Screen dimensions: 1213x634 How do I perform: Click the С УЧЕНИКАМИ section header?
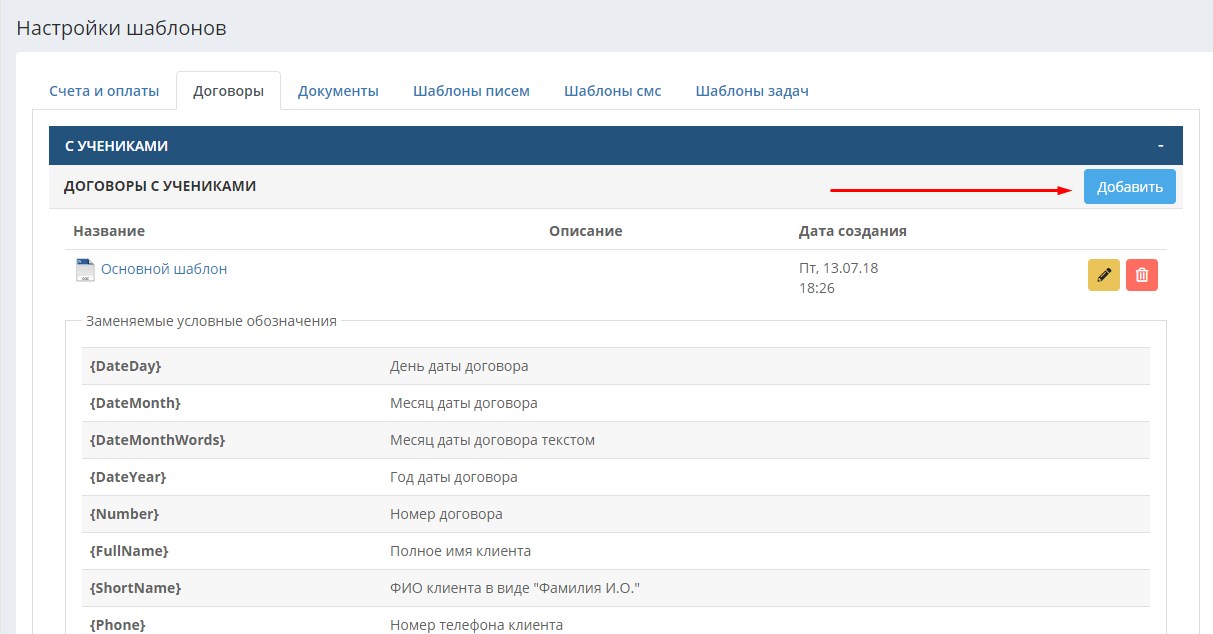click(616, 146)
